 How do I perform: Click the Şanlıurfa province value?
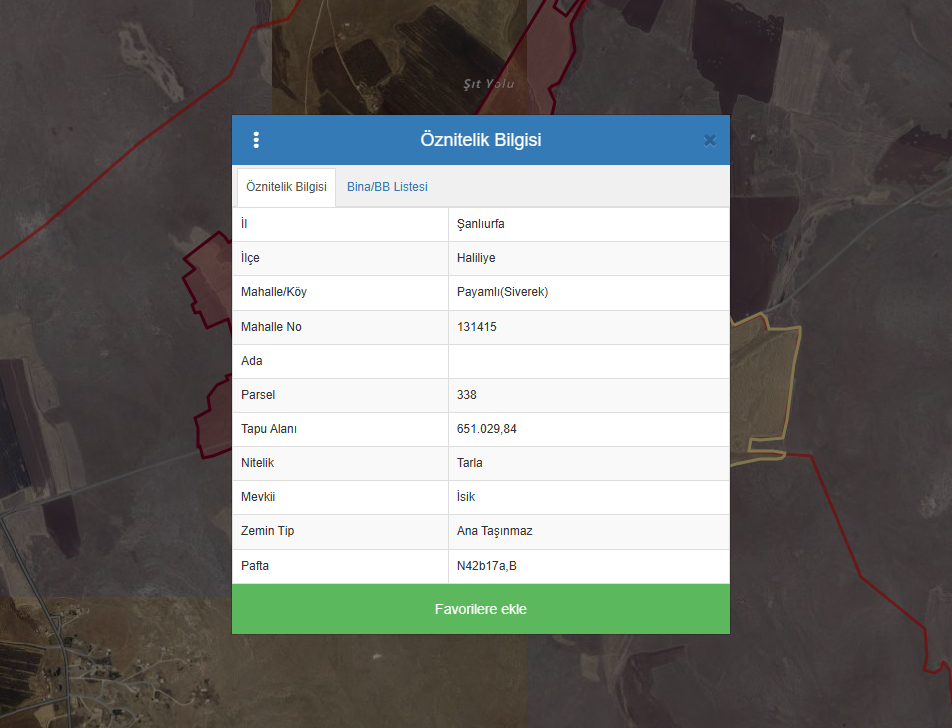tap(481, 224)
